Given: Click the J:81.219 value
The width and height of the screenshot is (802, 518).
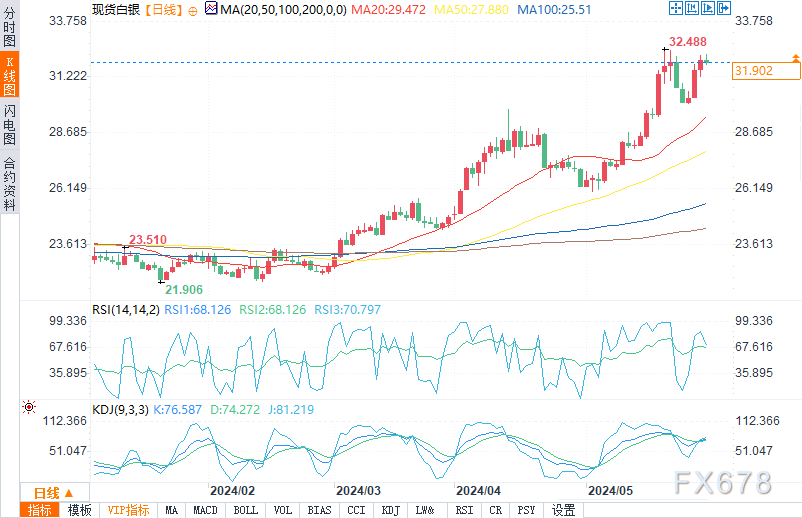Looking at the screenshot, I should click(x=291, y=410).
